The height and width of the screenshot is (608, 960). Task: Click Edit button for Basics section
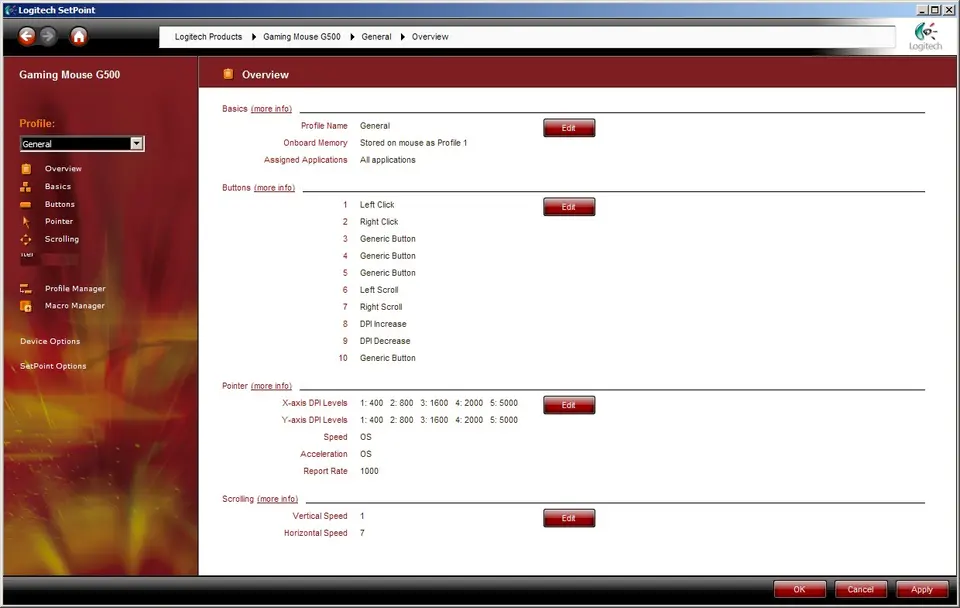click(x=569, y=128)
